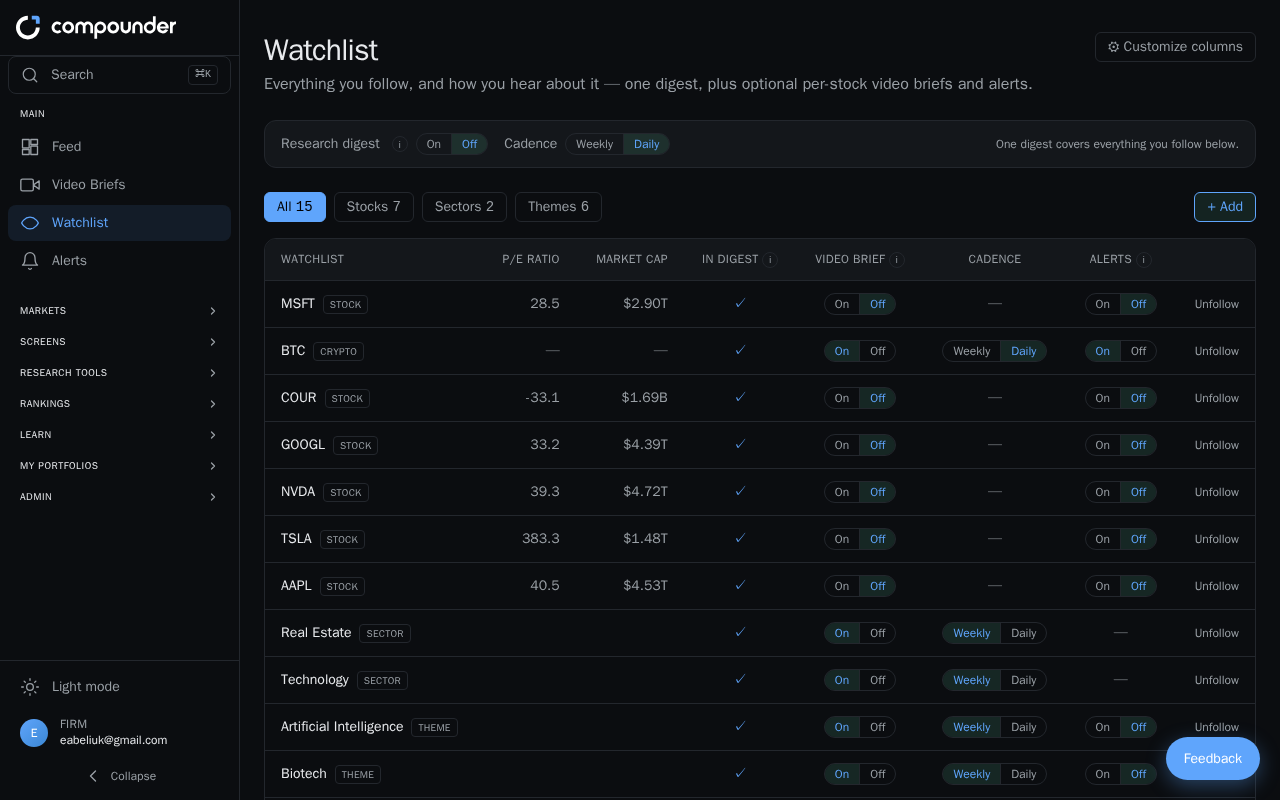Click the Compounder logo icon

coord(28,27)
